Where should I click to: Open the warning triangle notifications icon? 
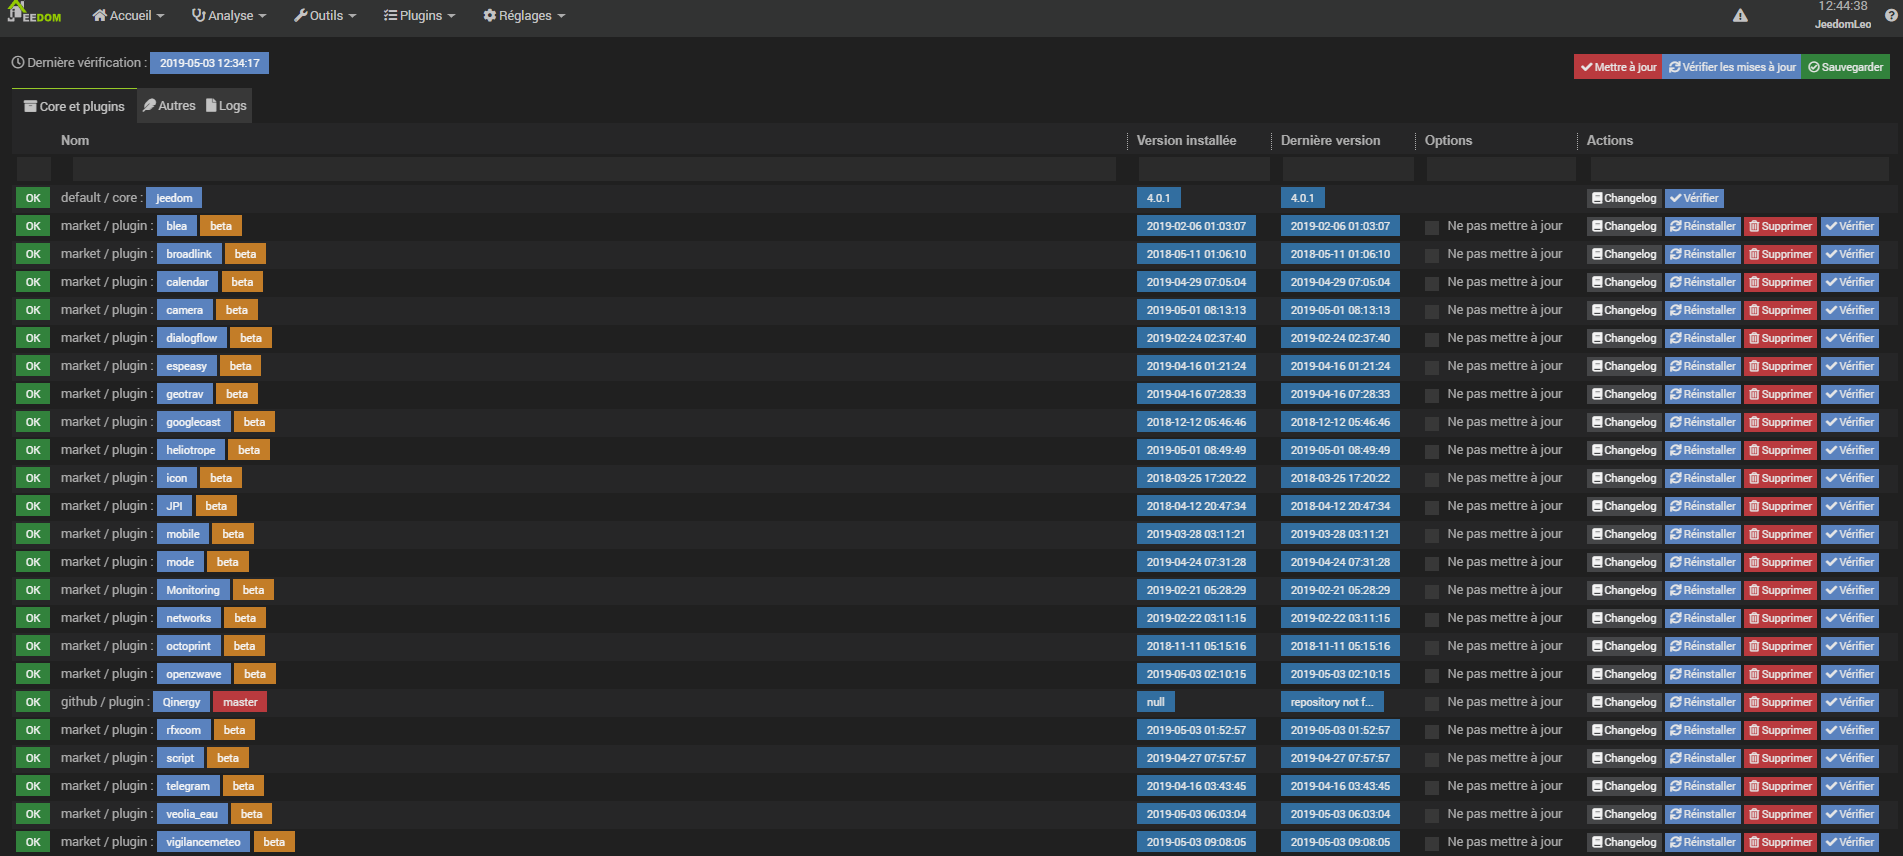(x=1740, y=15)
